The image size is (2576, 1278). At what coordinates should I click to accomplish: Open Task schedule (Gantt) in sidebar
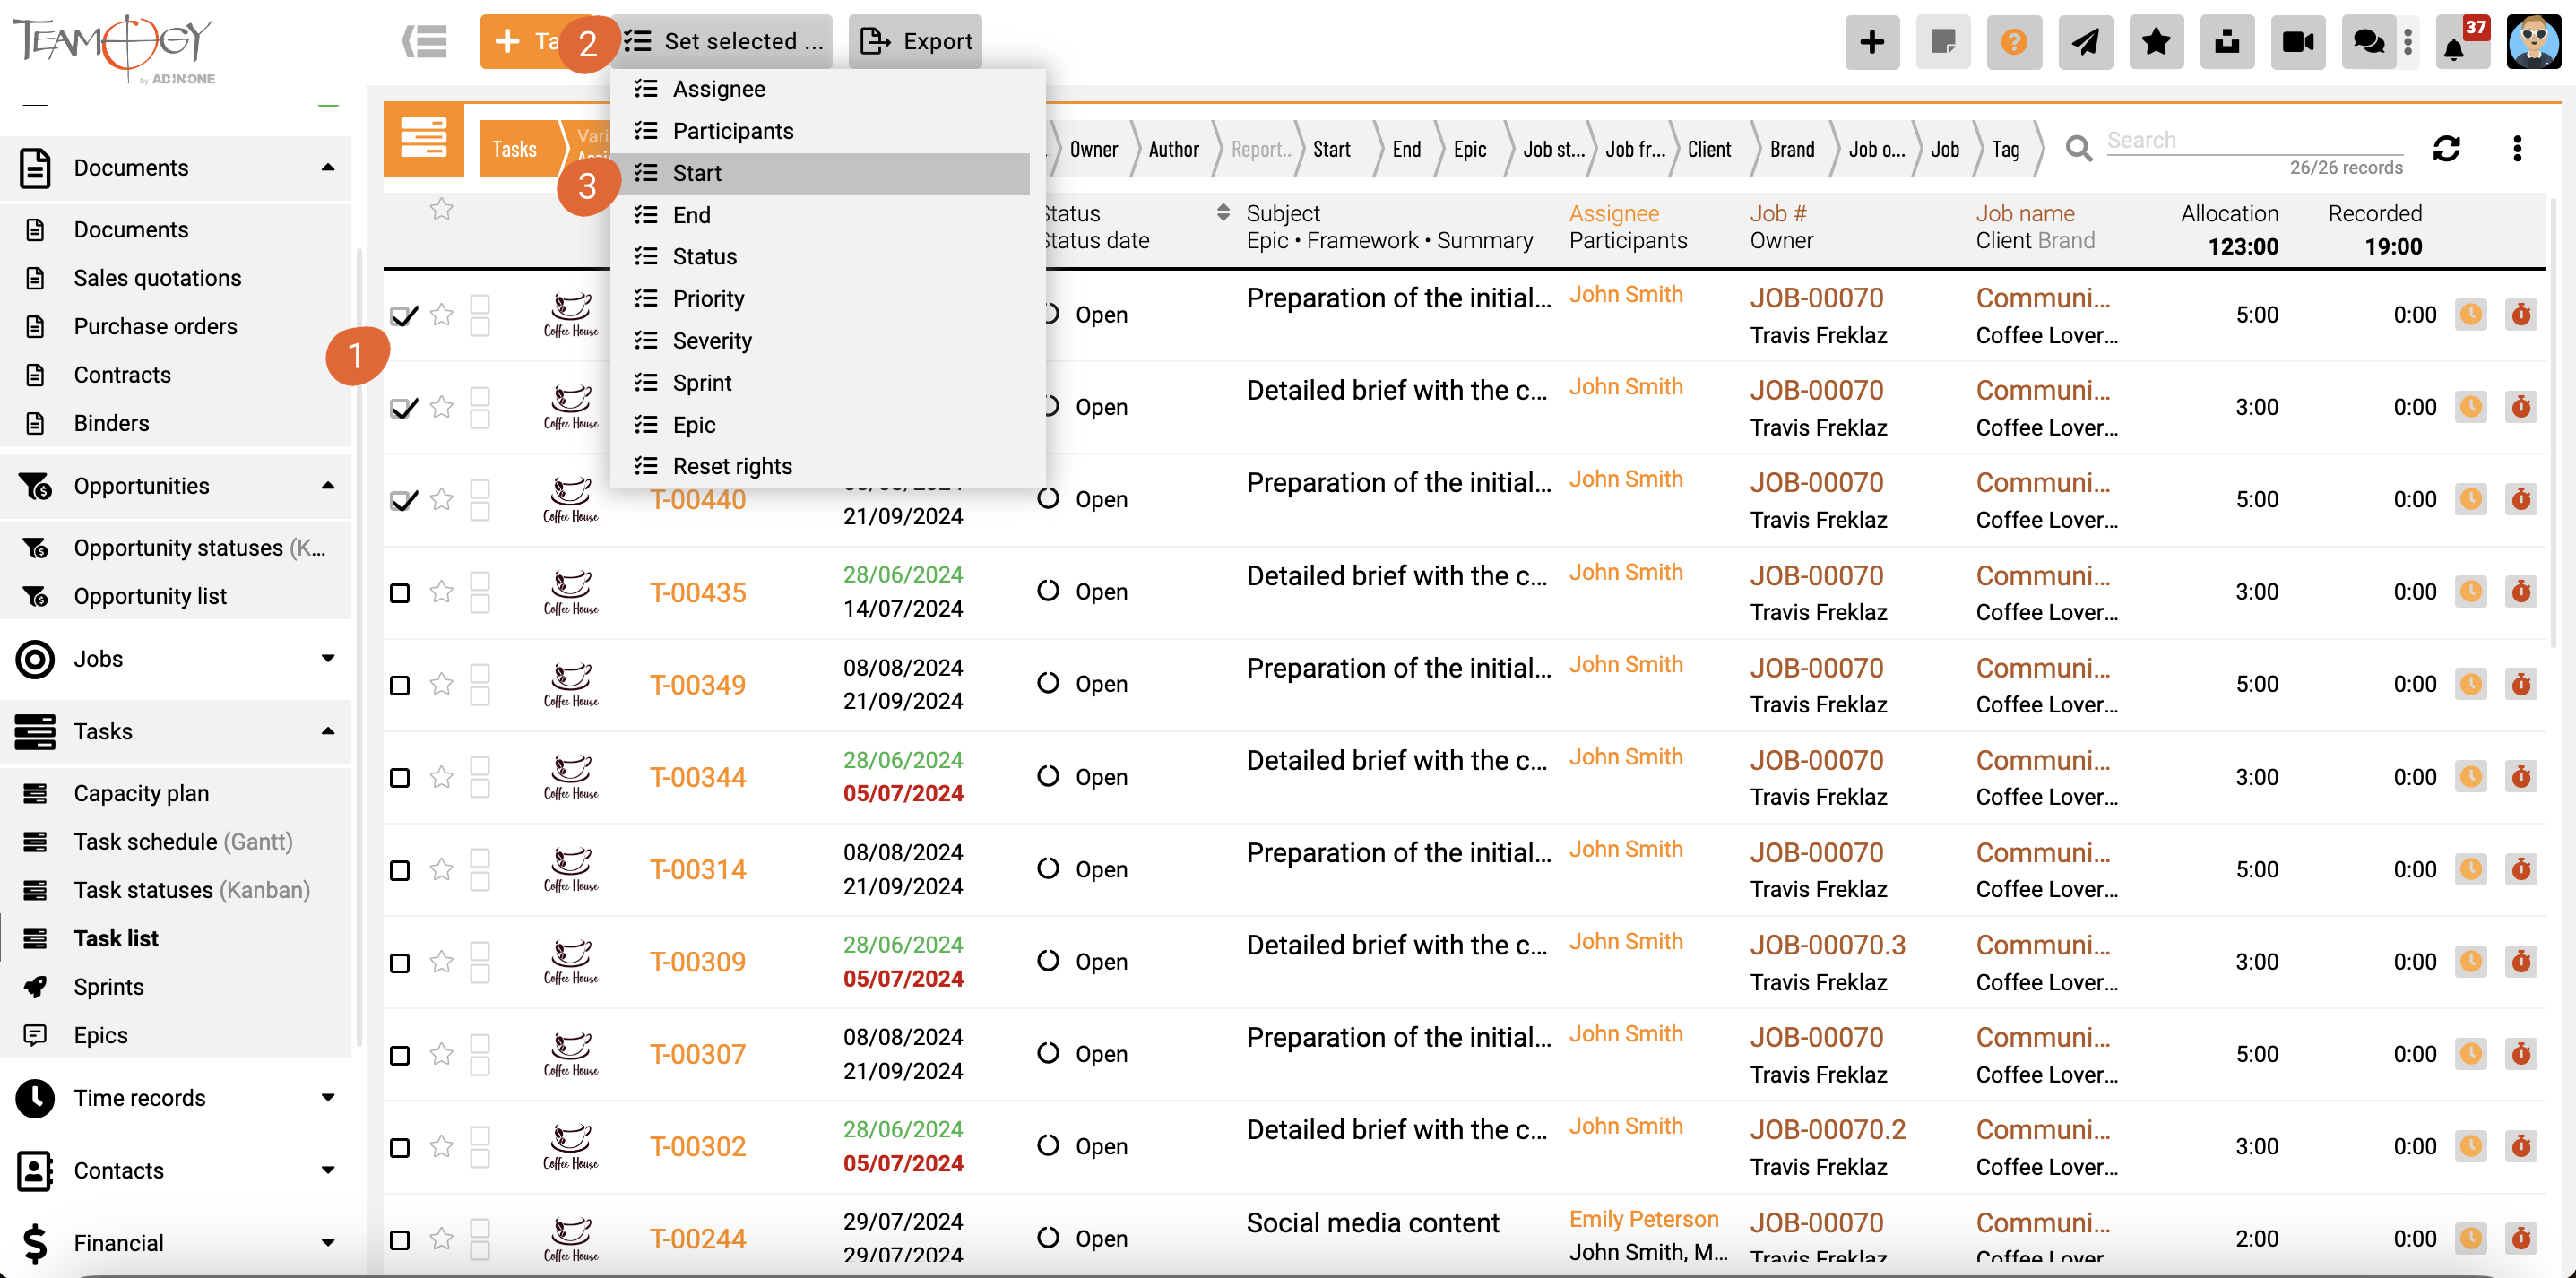[183, 842]
